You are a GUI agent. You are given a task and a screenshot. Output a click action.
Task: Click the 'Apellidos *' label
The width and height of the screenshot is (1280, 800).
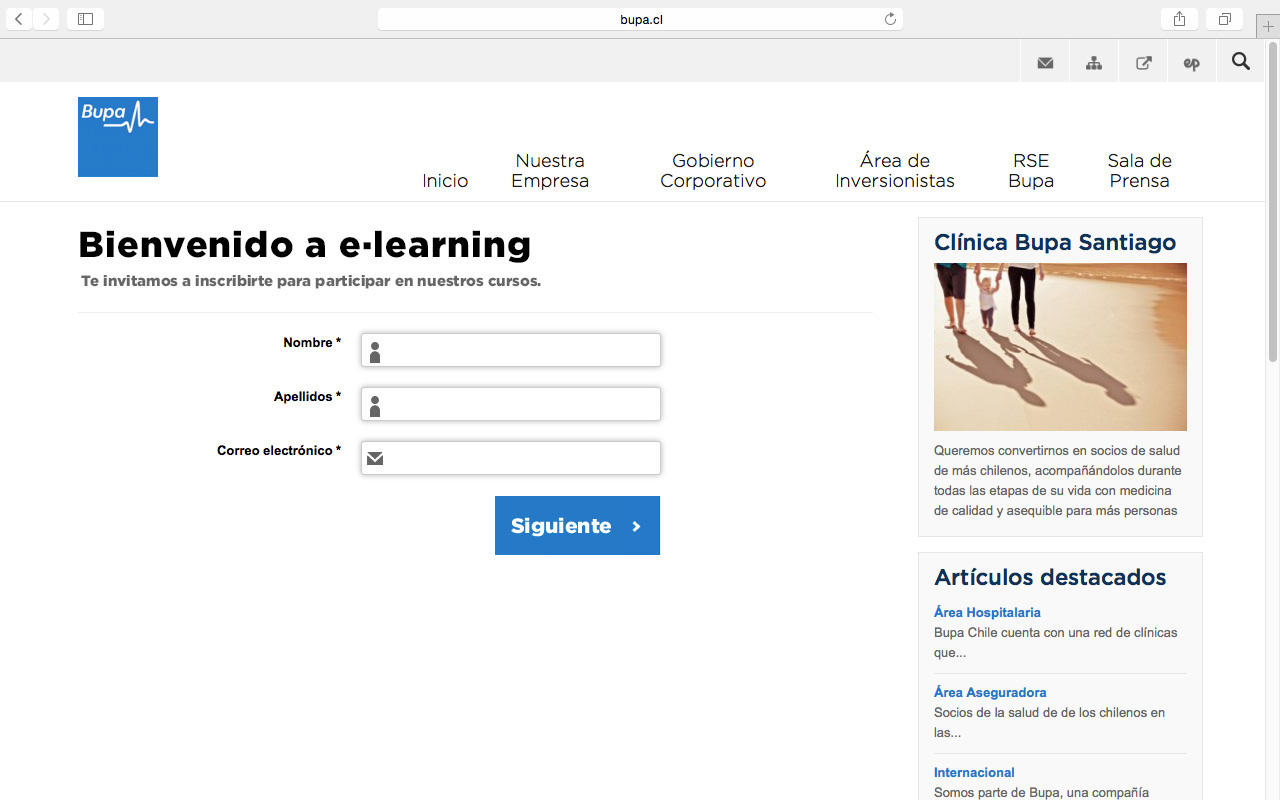click(308, 396)
